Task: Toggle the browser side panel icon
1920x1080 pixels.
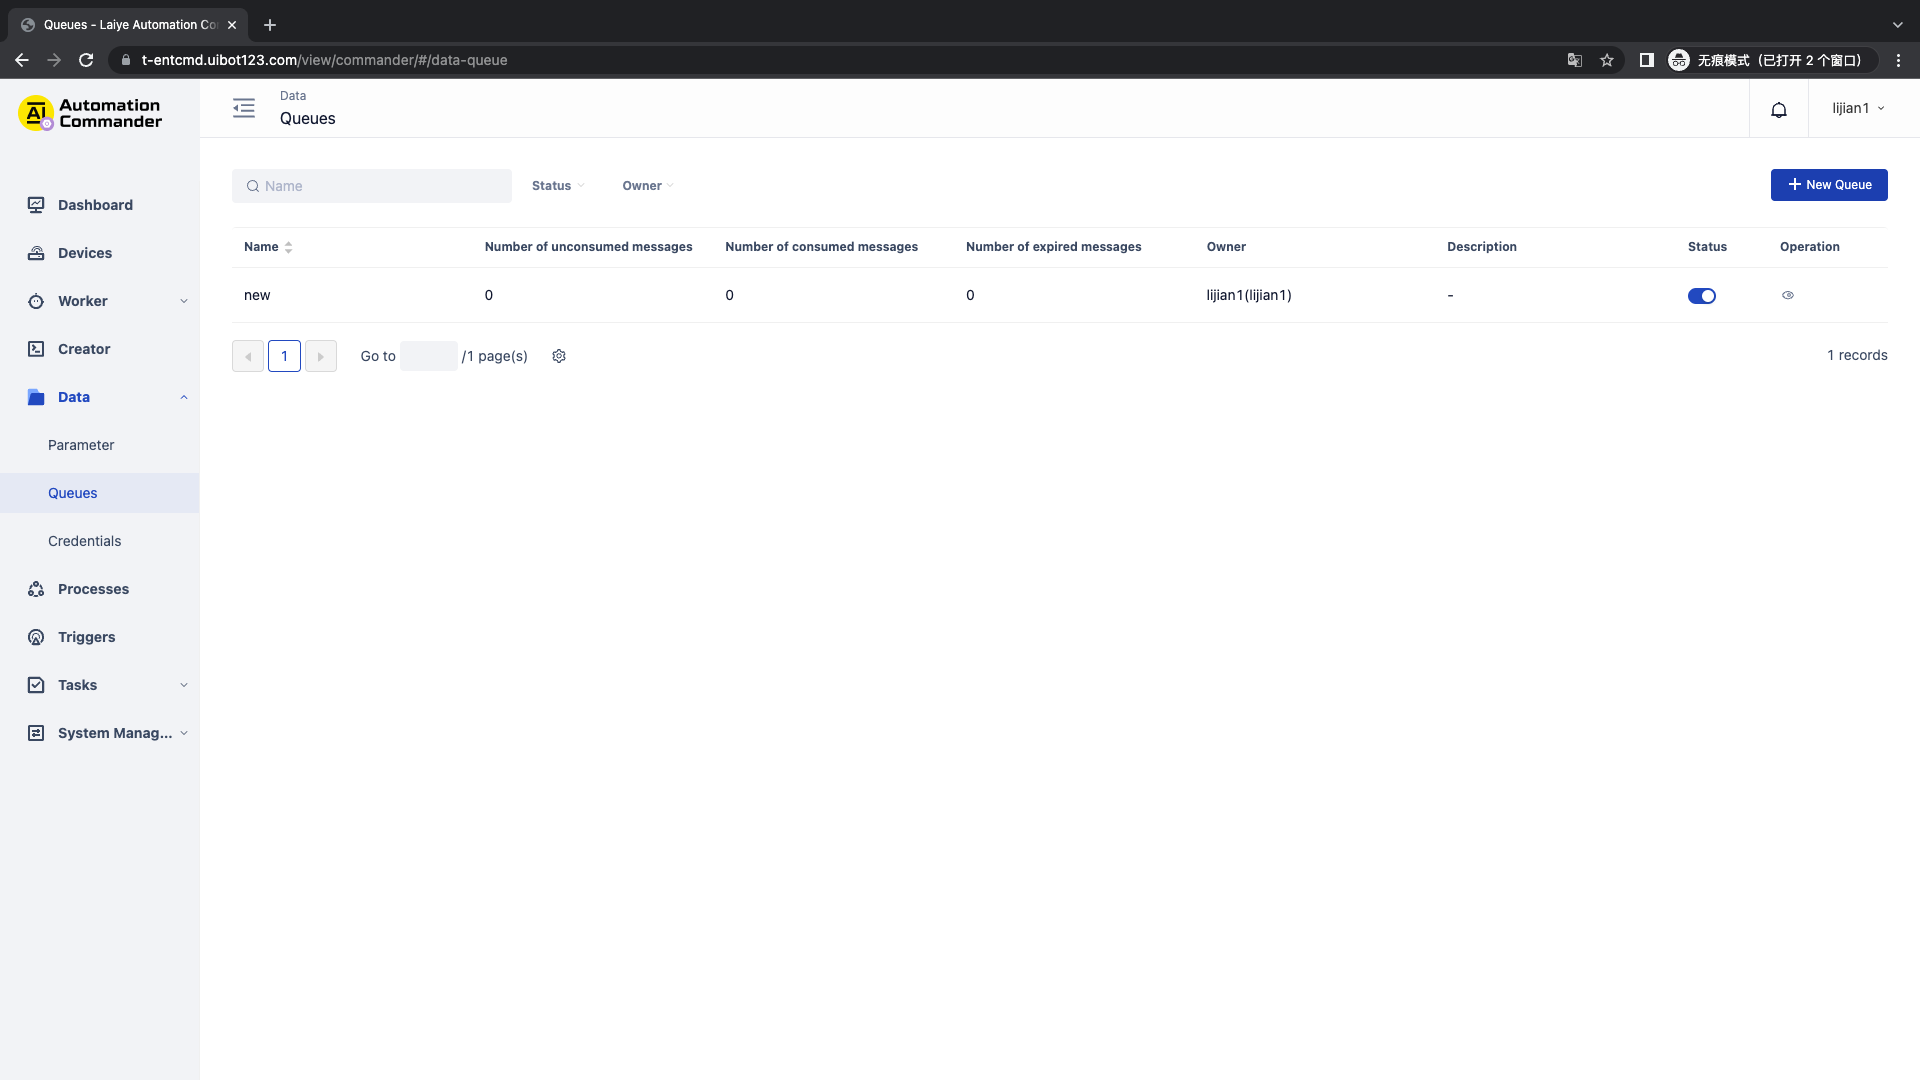Action: click(1646, 60)
